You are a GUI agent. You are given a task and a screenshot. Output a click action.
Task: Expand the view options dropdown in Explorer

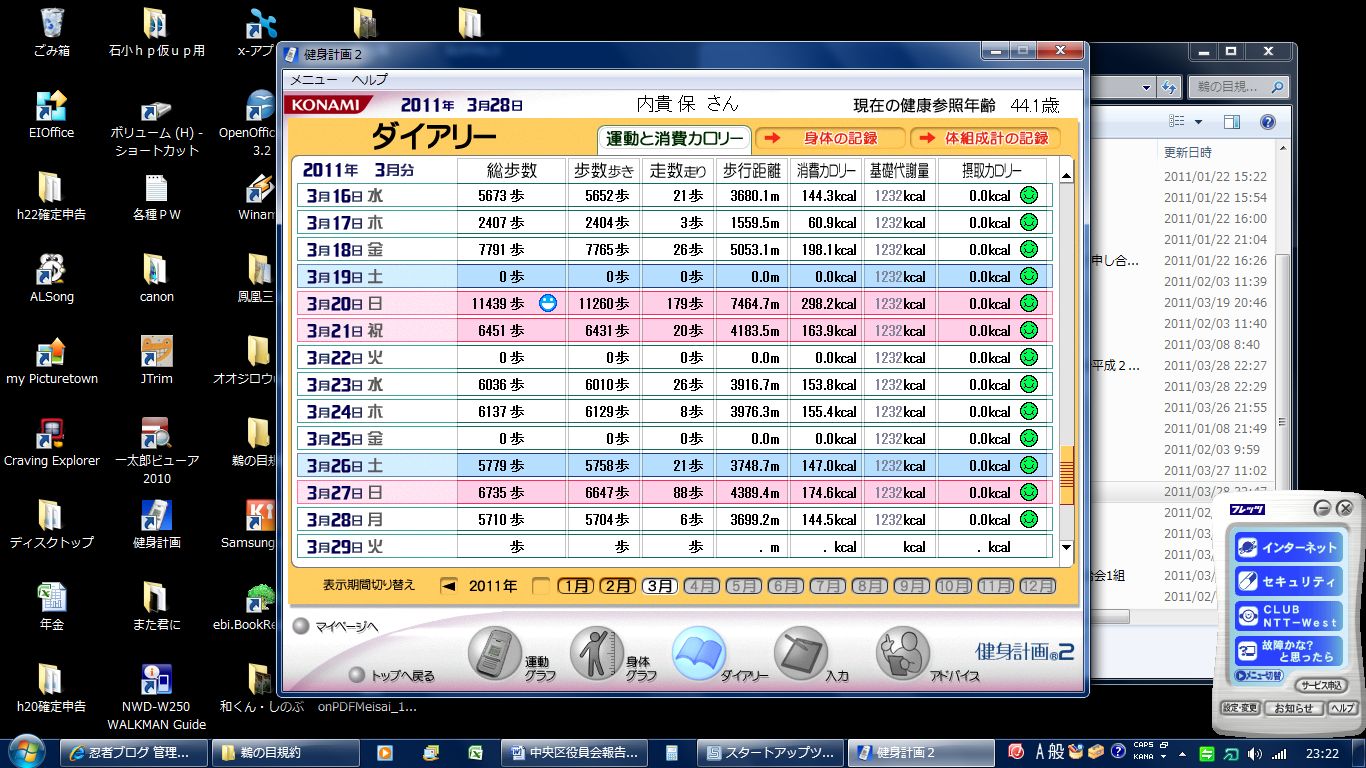(x=1198, y=122)
